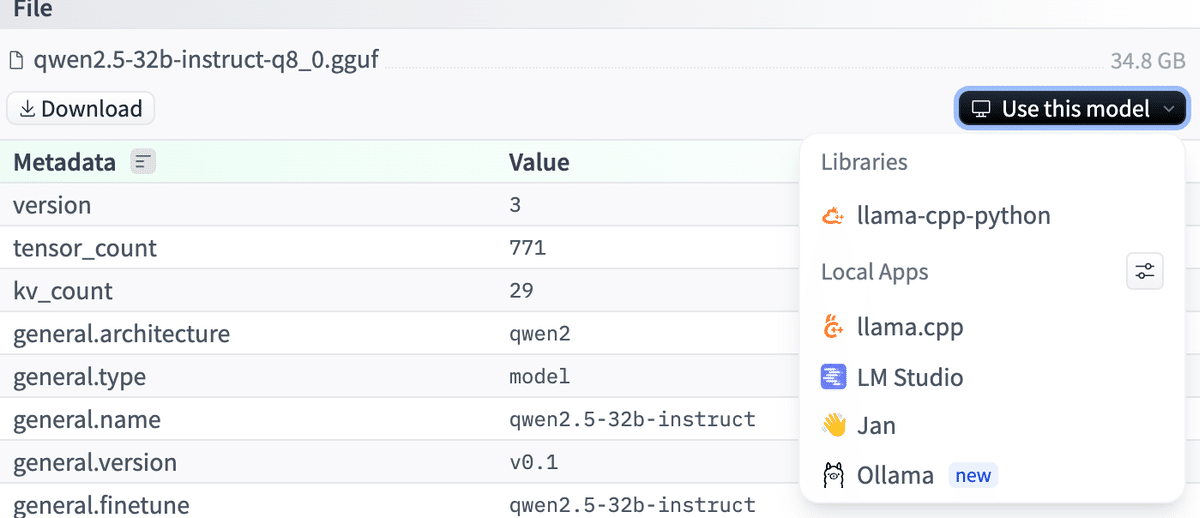Viewport: 1200px width, 518px height.
Task: Click the chevron on Use this model
Action: point(1168,109)
